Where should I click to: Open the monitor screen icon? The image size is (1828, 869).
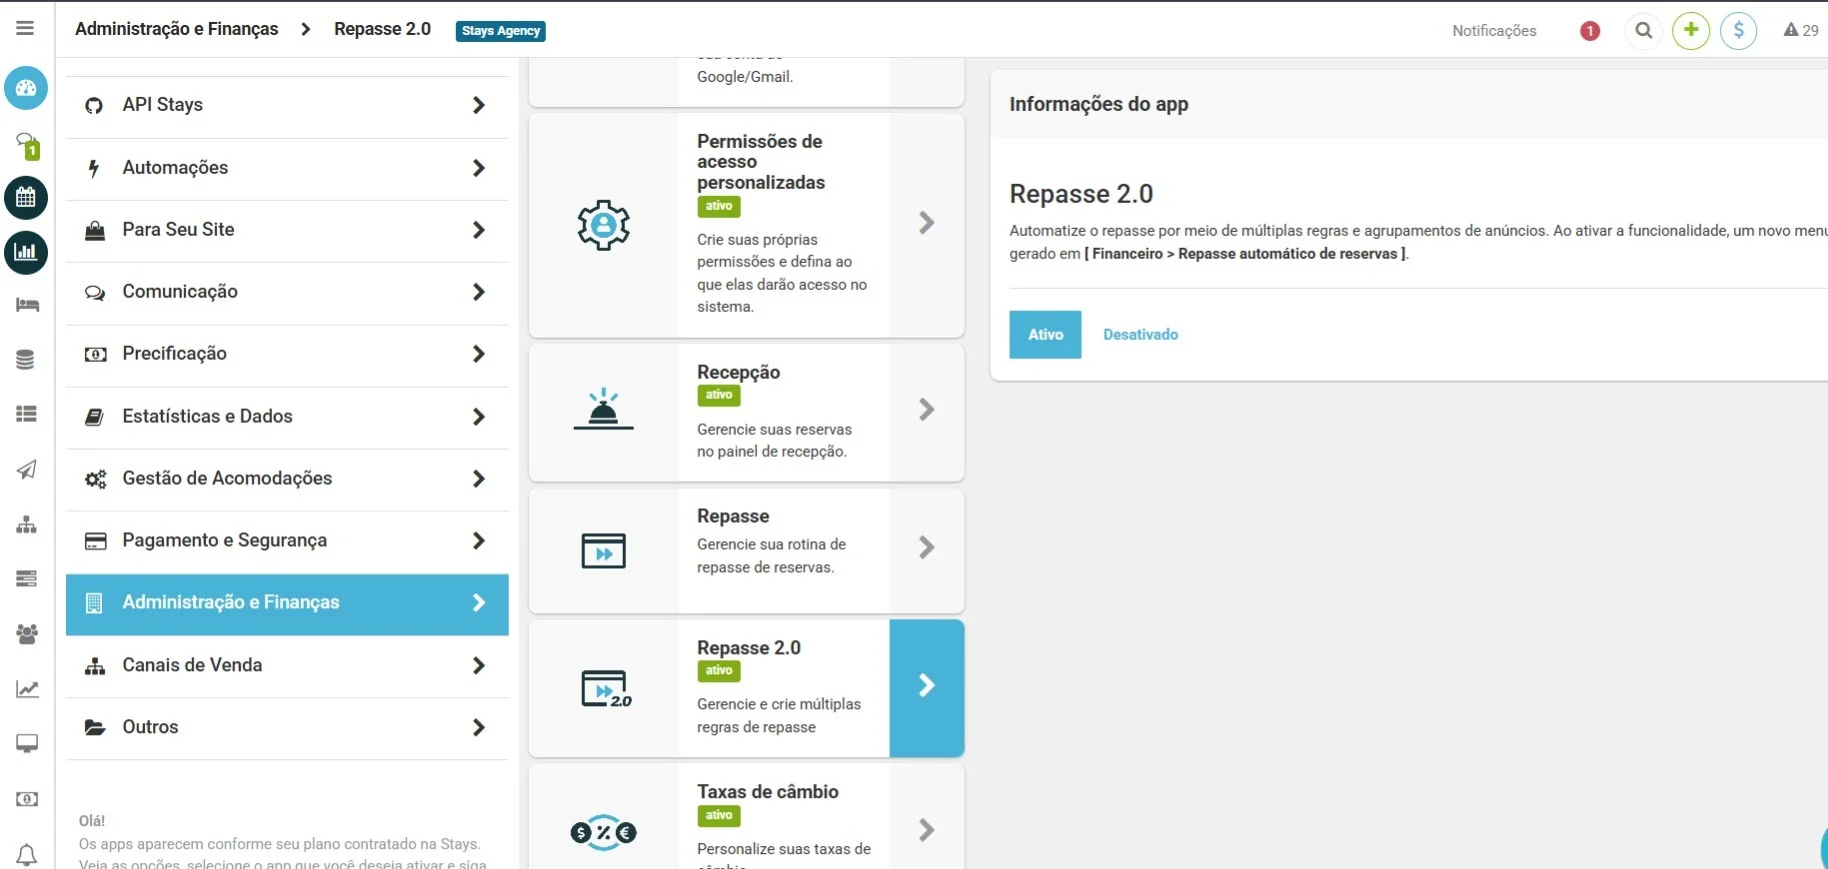click(27, 743)
